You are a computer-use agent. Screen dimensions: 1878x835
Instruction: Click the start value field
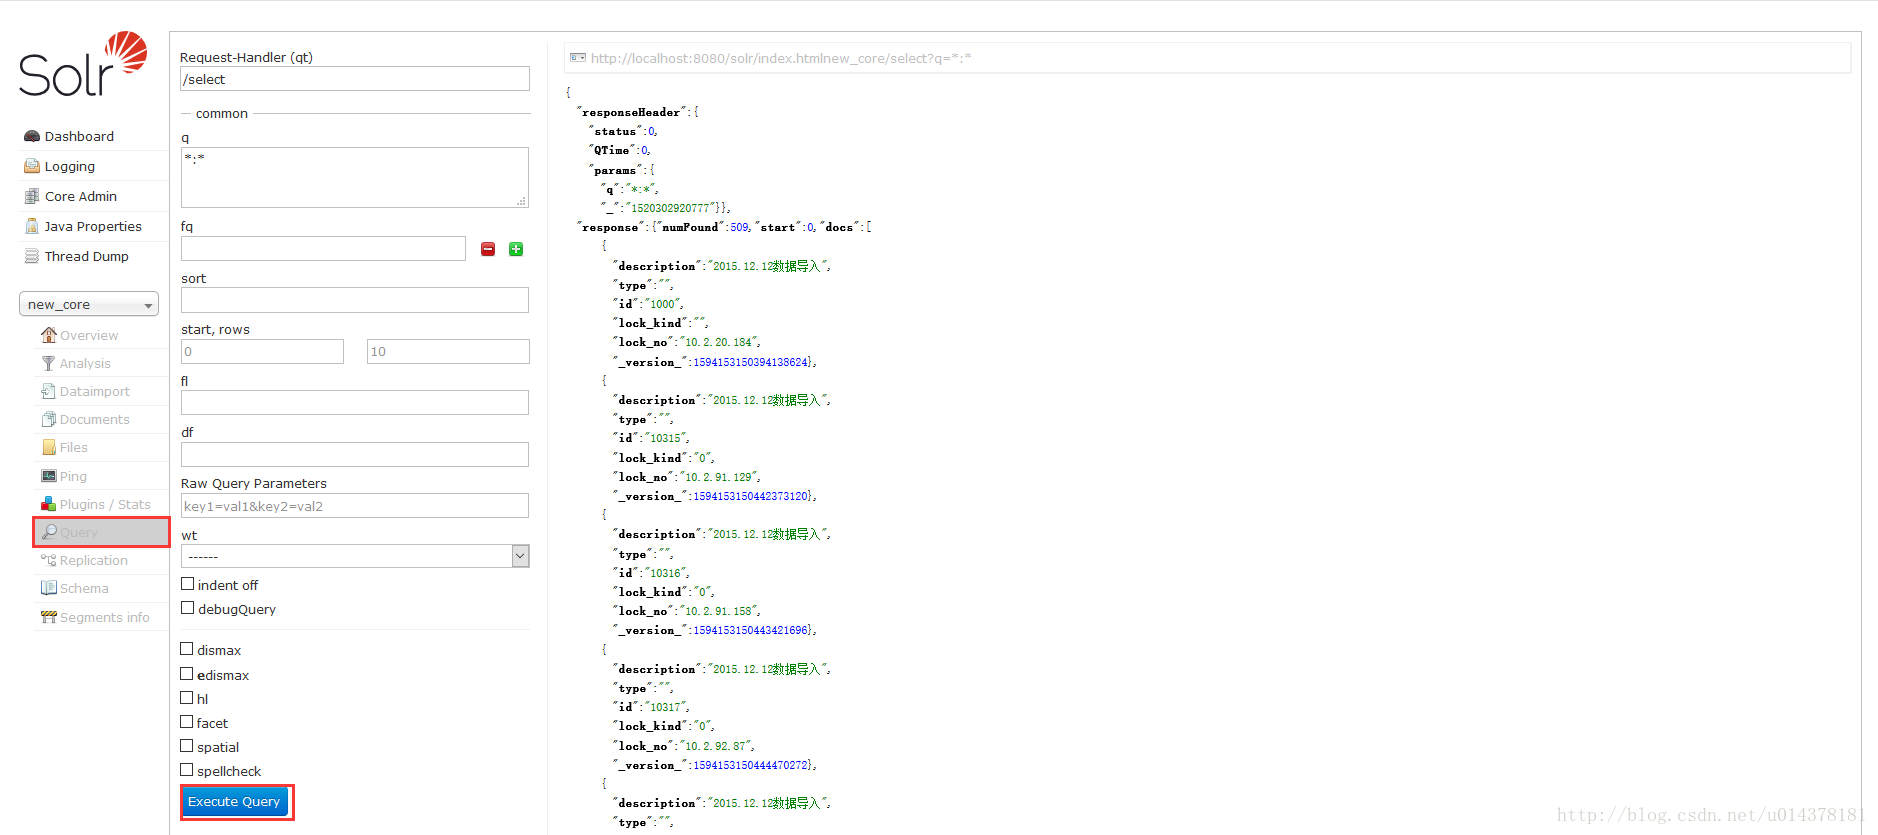[x=262, y=351]
